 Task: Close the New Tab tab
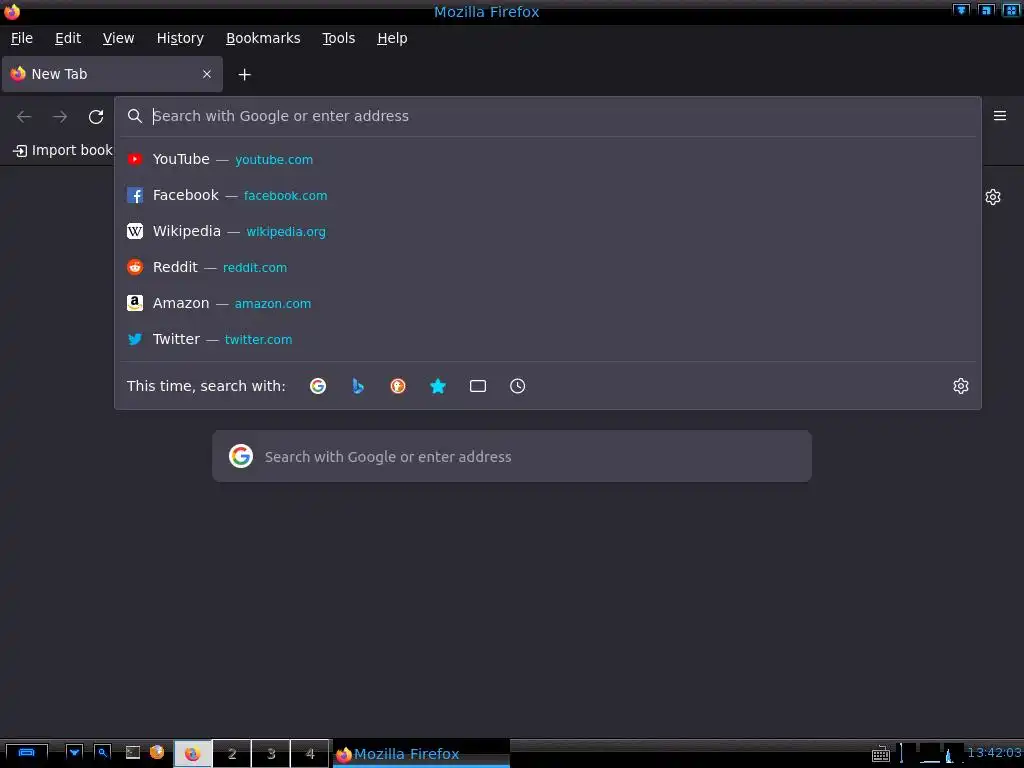point(207,74)
